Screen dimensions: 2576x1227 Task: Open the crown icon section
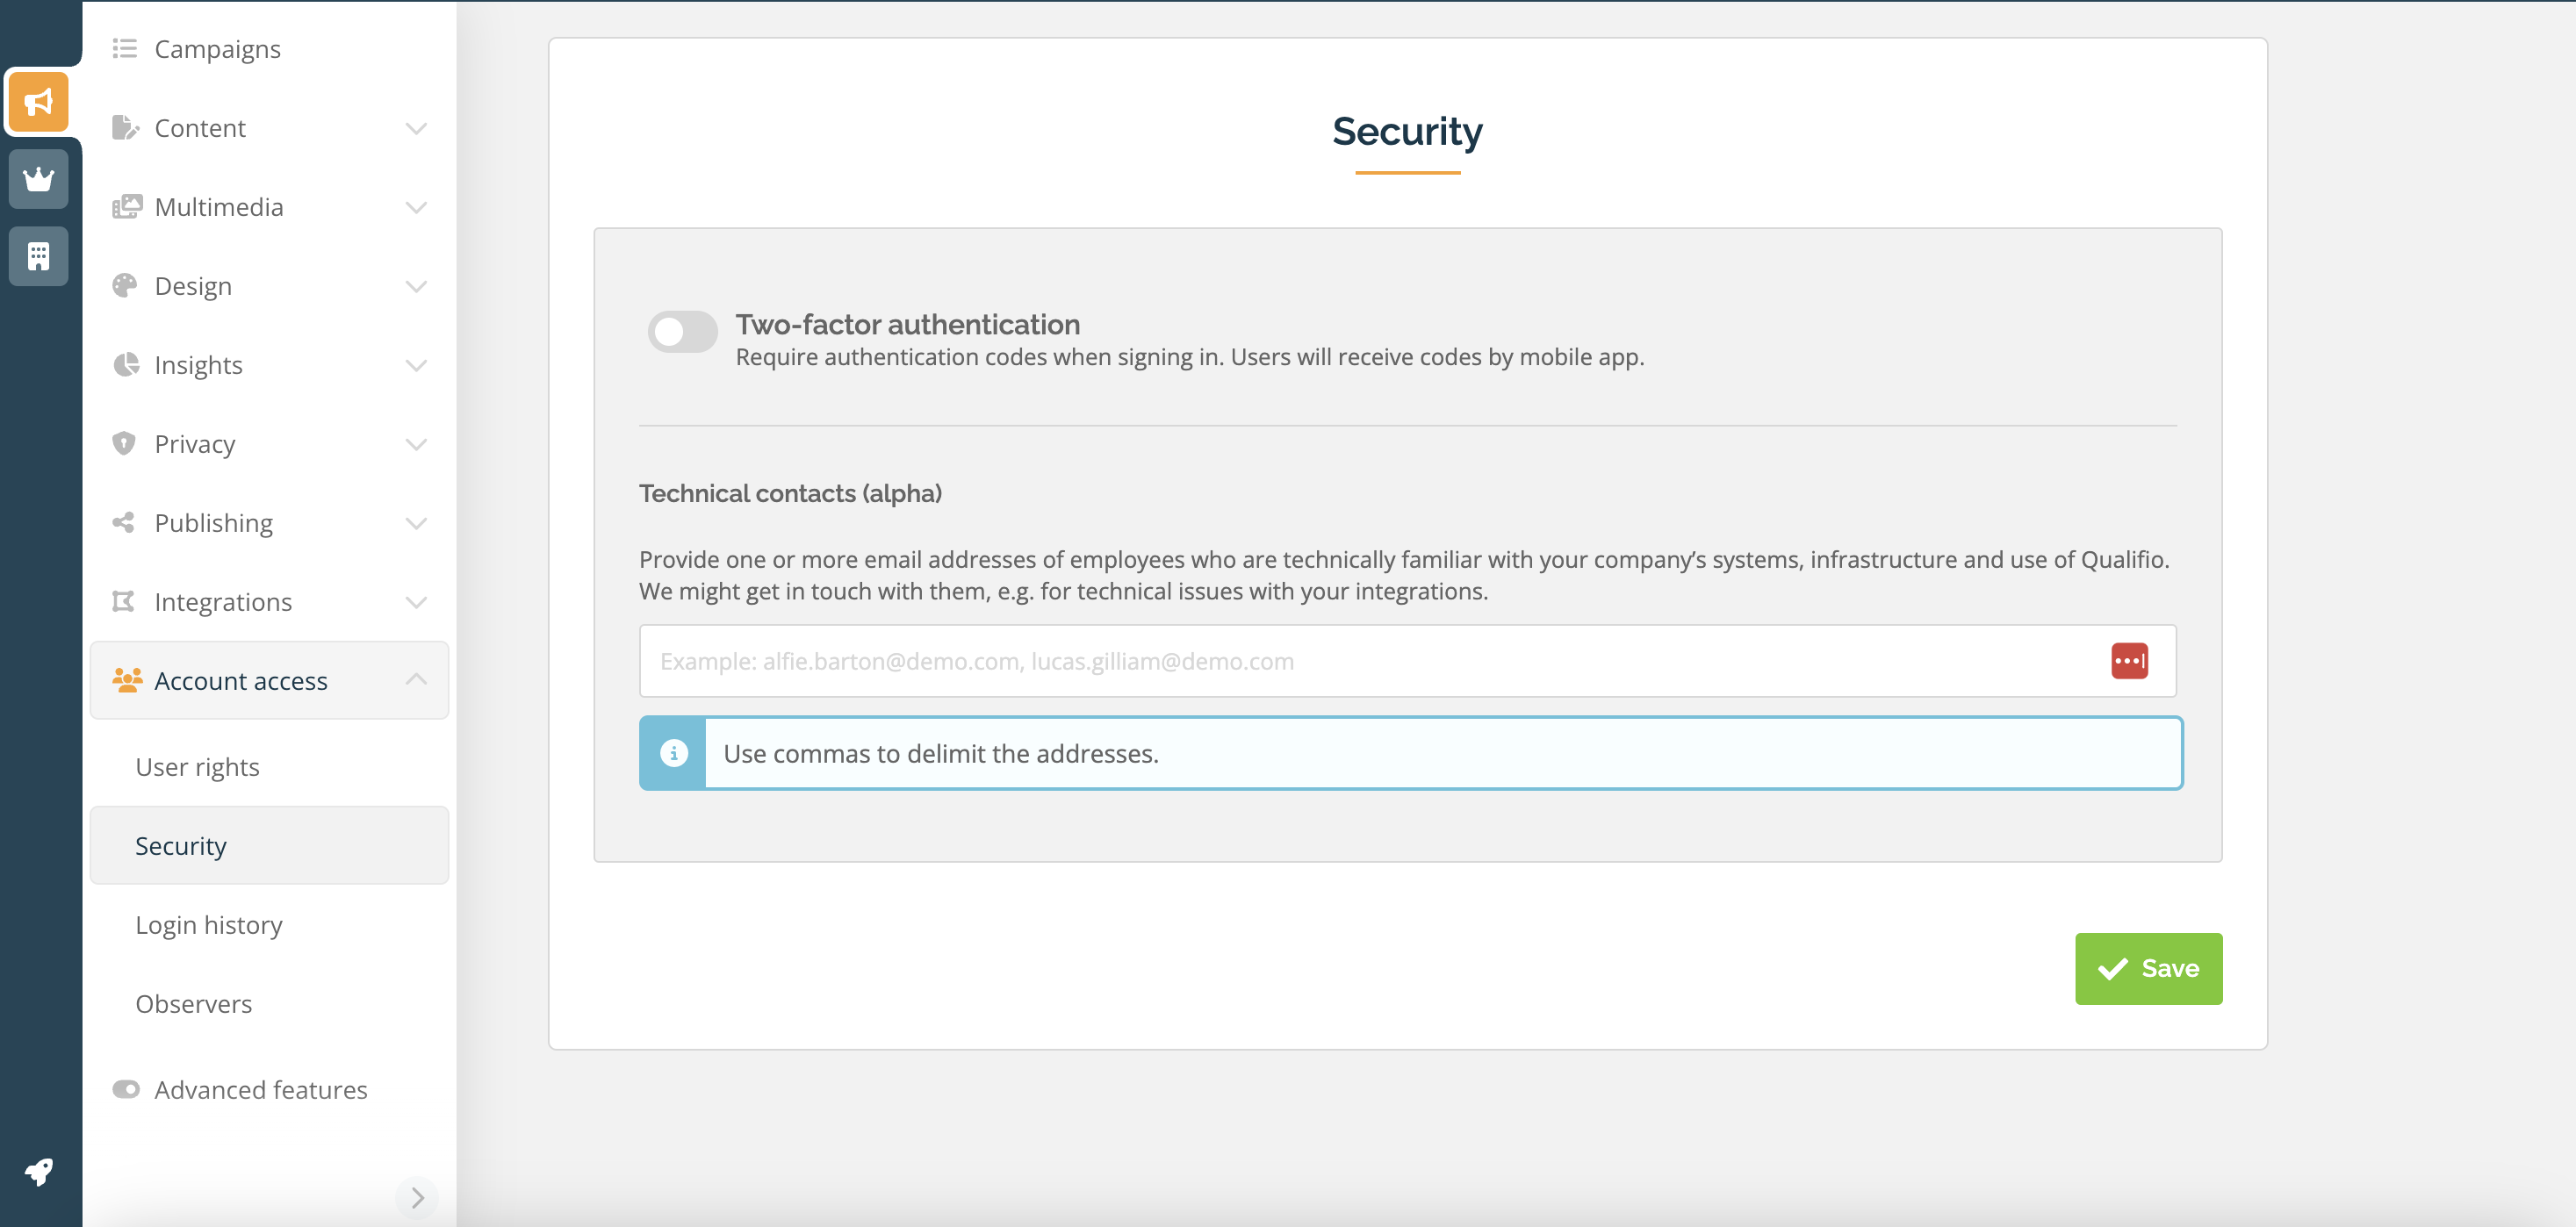pyautogui.click(x=38, y=179)
